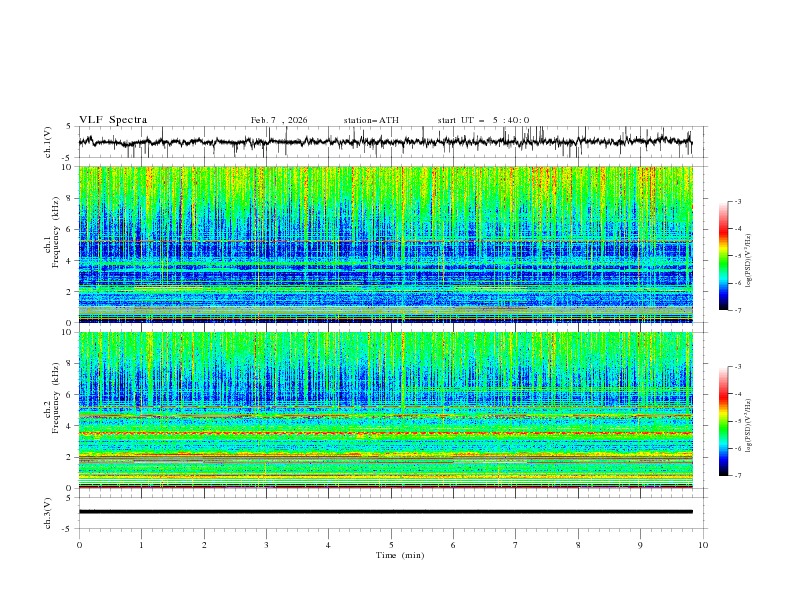
Task: Click the "-7" tick on ch.1 colorbar
Action: 738,311
